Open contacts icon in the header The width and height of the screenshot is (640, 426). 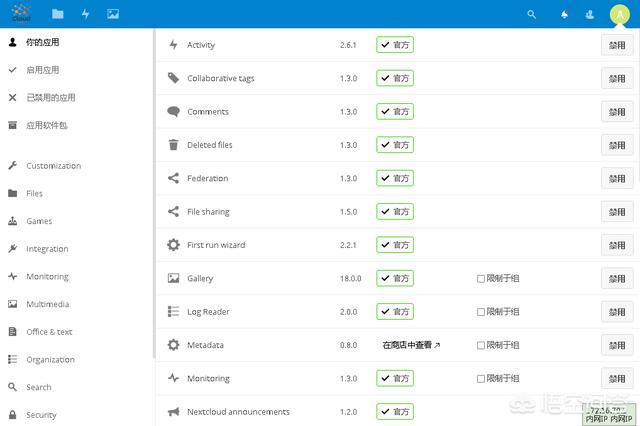589,15
